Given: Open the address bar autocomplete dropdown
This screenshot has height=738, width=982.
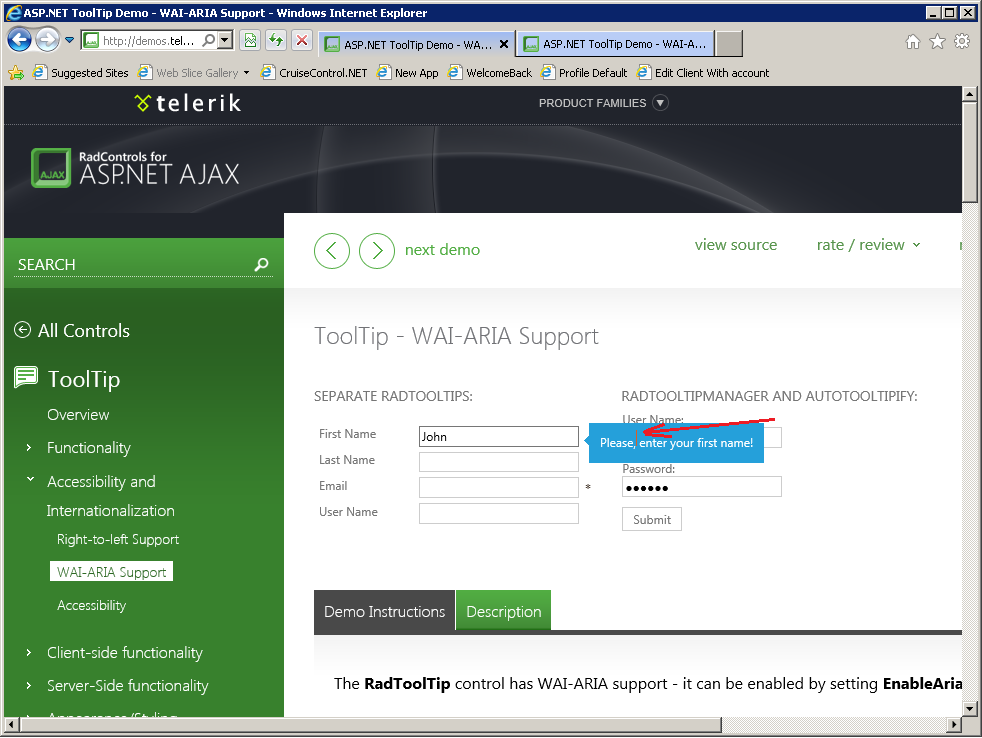Looking at the screenshot, I should coord(225,41).
